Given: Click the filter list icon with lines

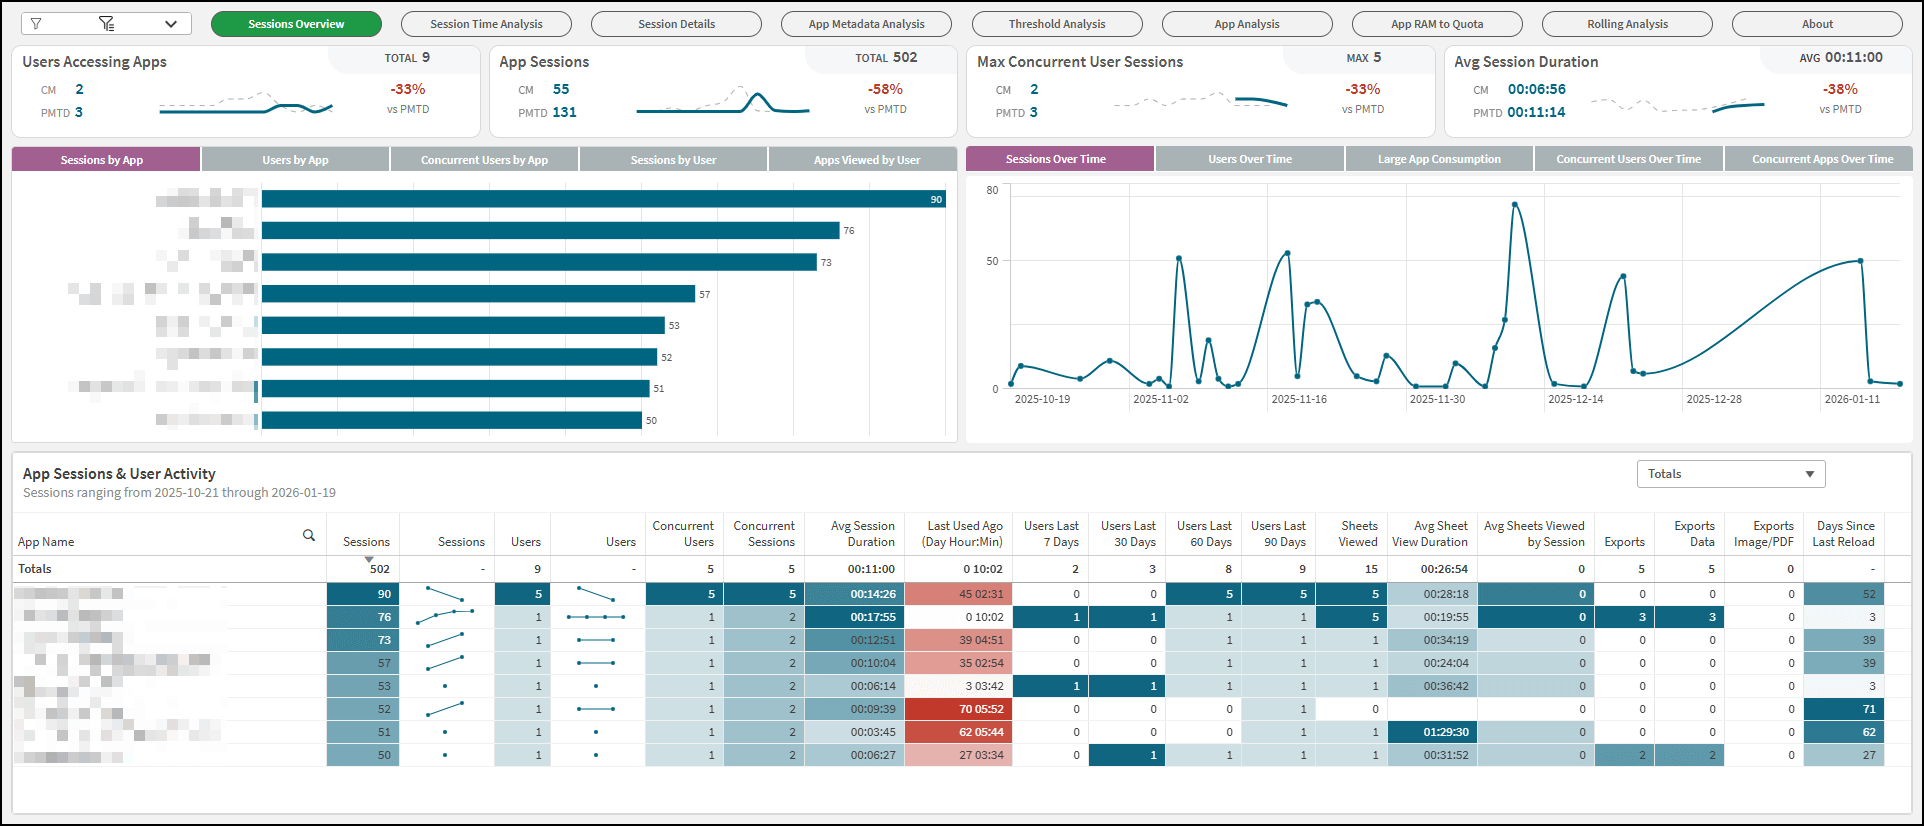Looking at the screenshot, I should pyautogui.click(x=107, y=24).
